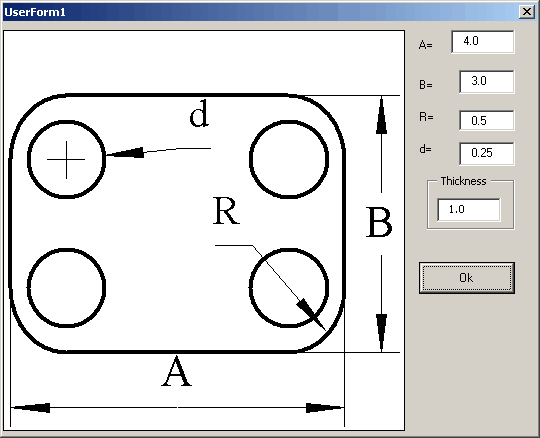Click the crosshair in the top-left hole
540x438 pixels.
pos(66,159)
